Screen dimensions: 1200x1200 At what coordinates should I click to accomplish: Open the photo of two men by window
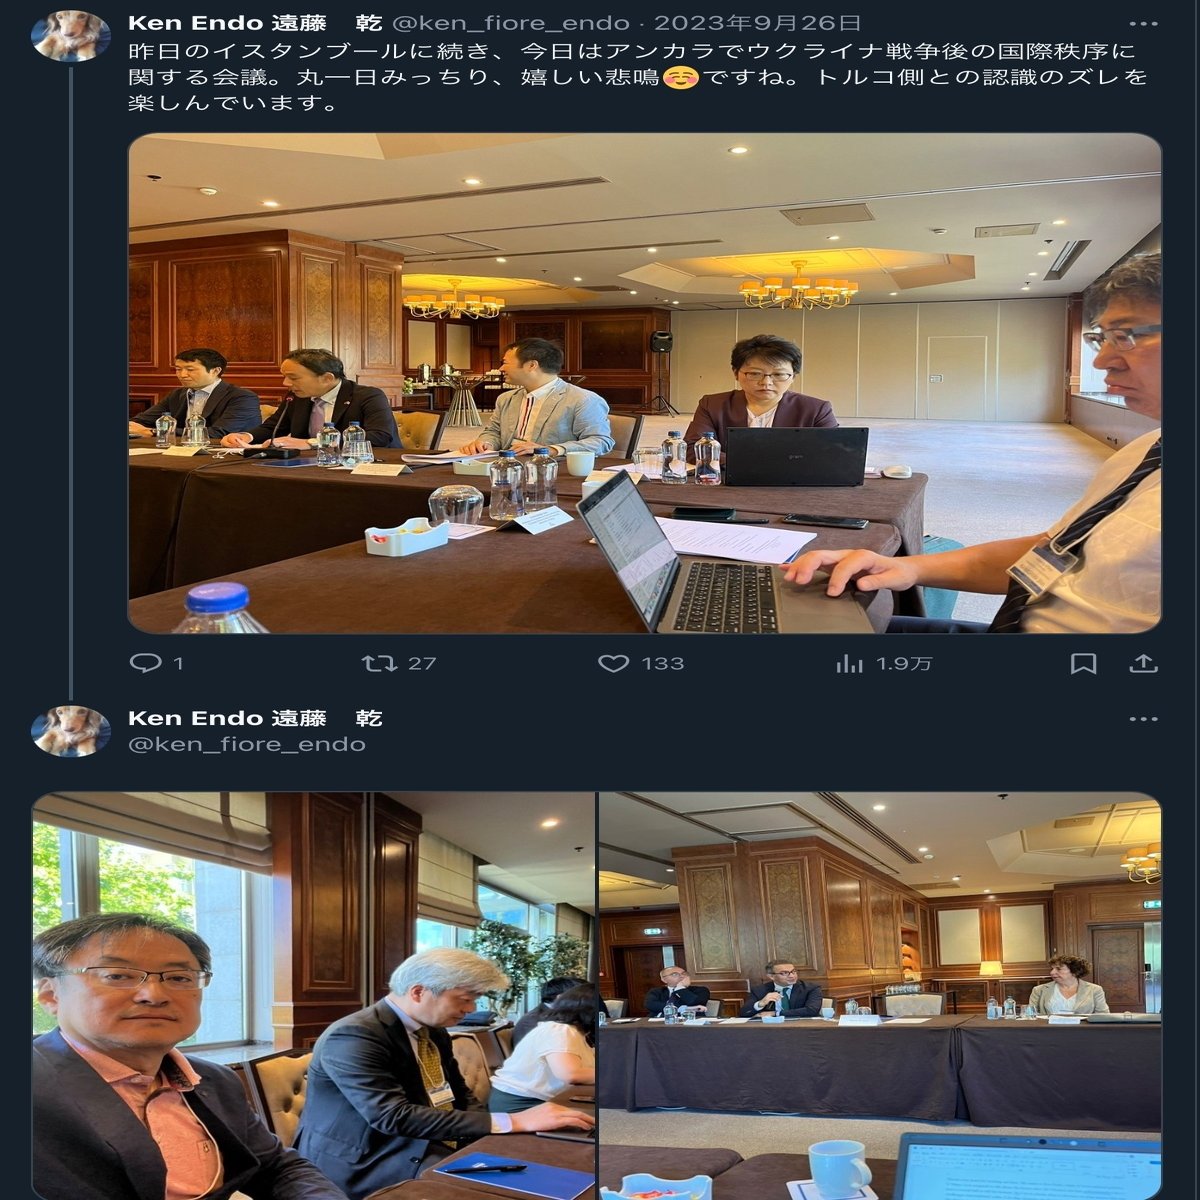(314, 996)
